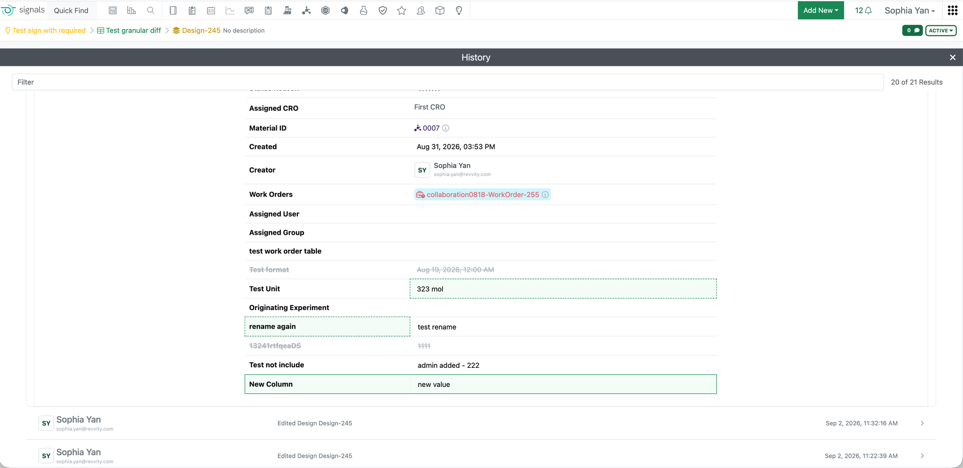The width and height of the screenshot is (963, 468).
Task: Click the info icon beside WorkOrder-255
Action: (545, 195)
